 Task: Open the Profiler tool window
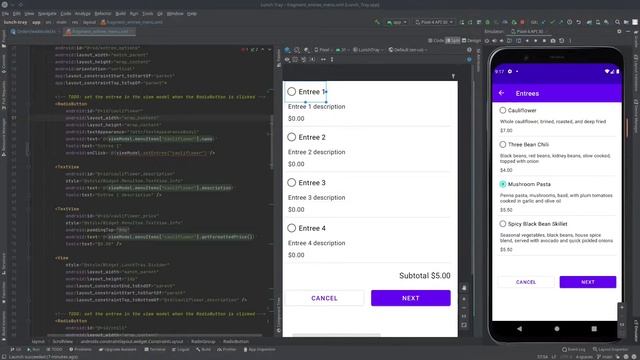coord(227,349)
